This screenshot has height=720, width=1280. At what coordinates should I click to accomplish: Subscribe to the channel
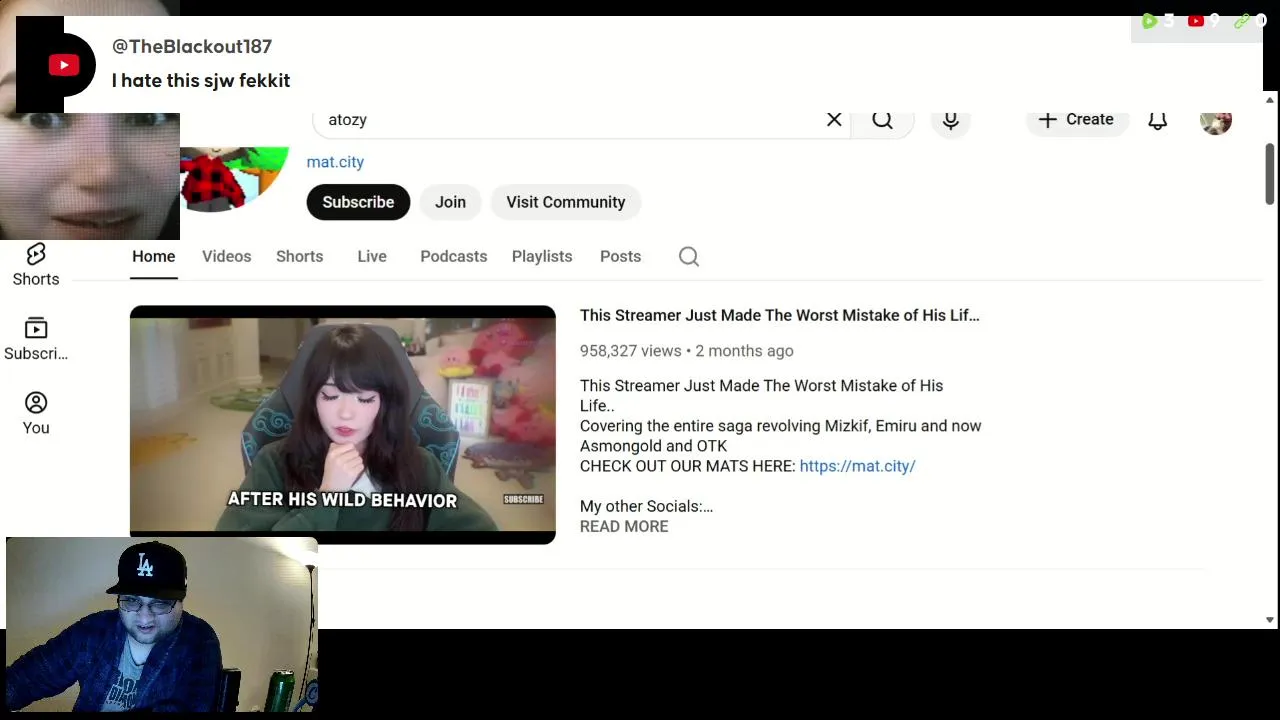pyautogui.click(x=358, y=202)
